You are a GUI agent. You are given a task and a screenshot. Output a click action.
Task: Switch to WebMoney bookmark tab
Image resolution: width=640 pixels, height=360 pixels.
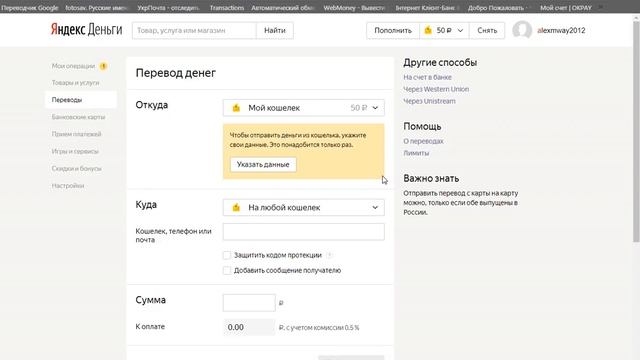tap(353, 7)
